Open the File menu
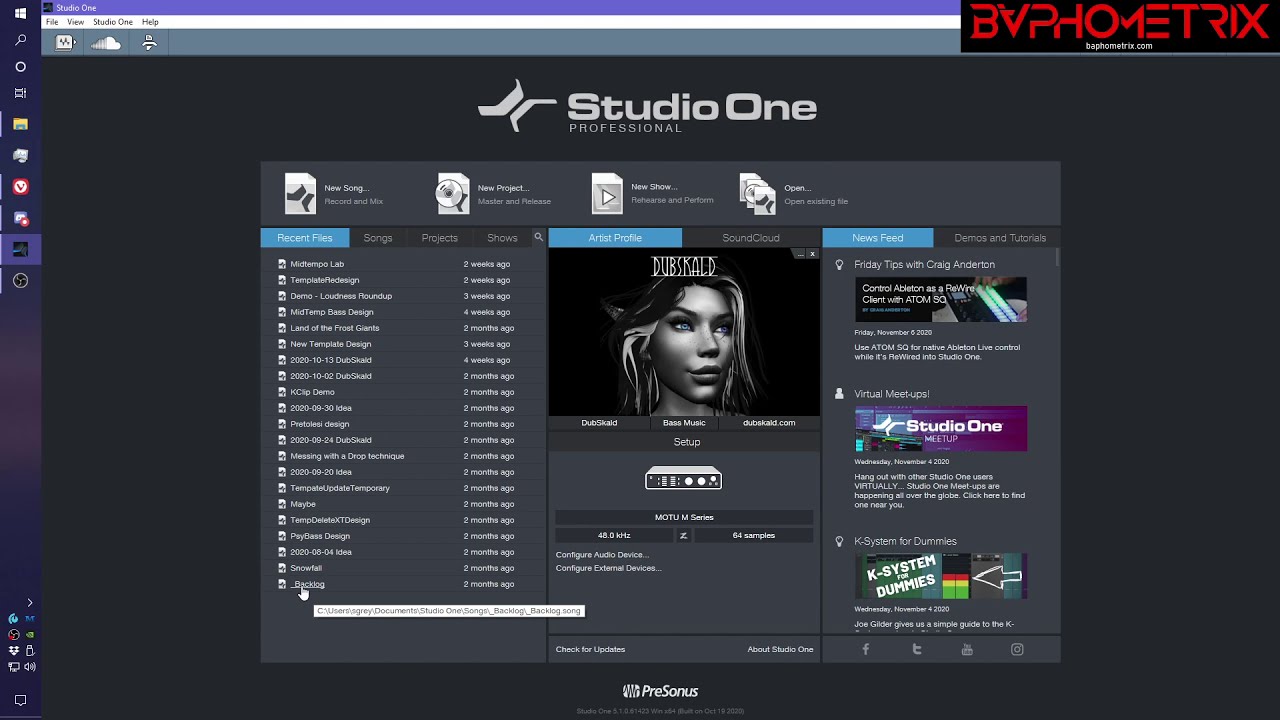 [52, 22]
